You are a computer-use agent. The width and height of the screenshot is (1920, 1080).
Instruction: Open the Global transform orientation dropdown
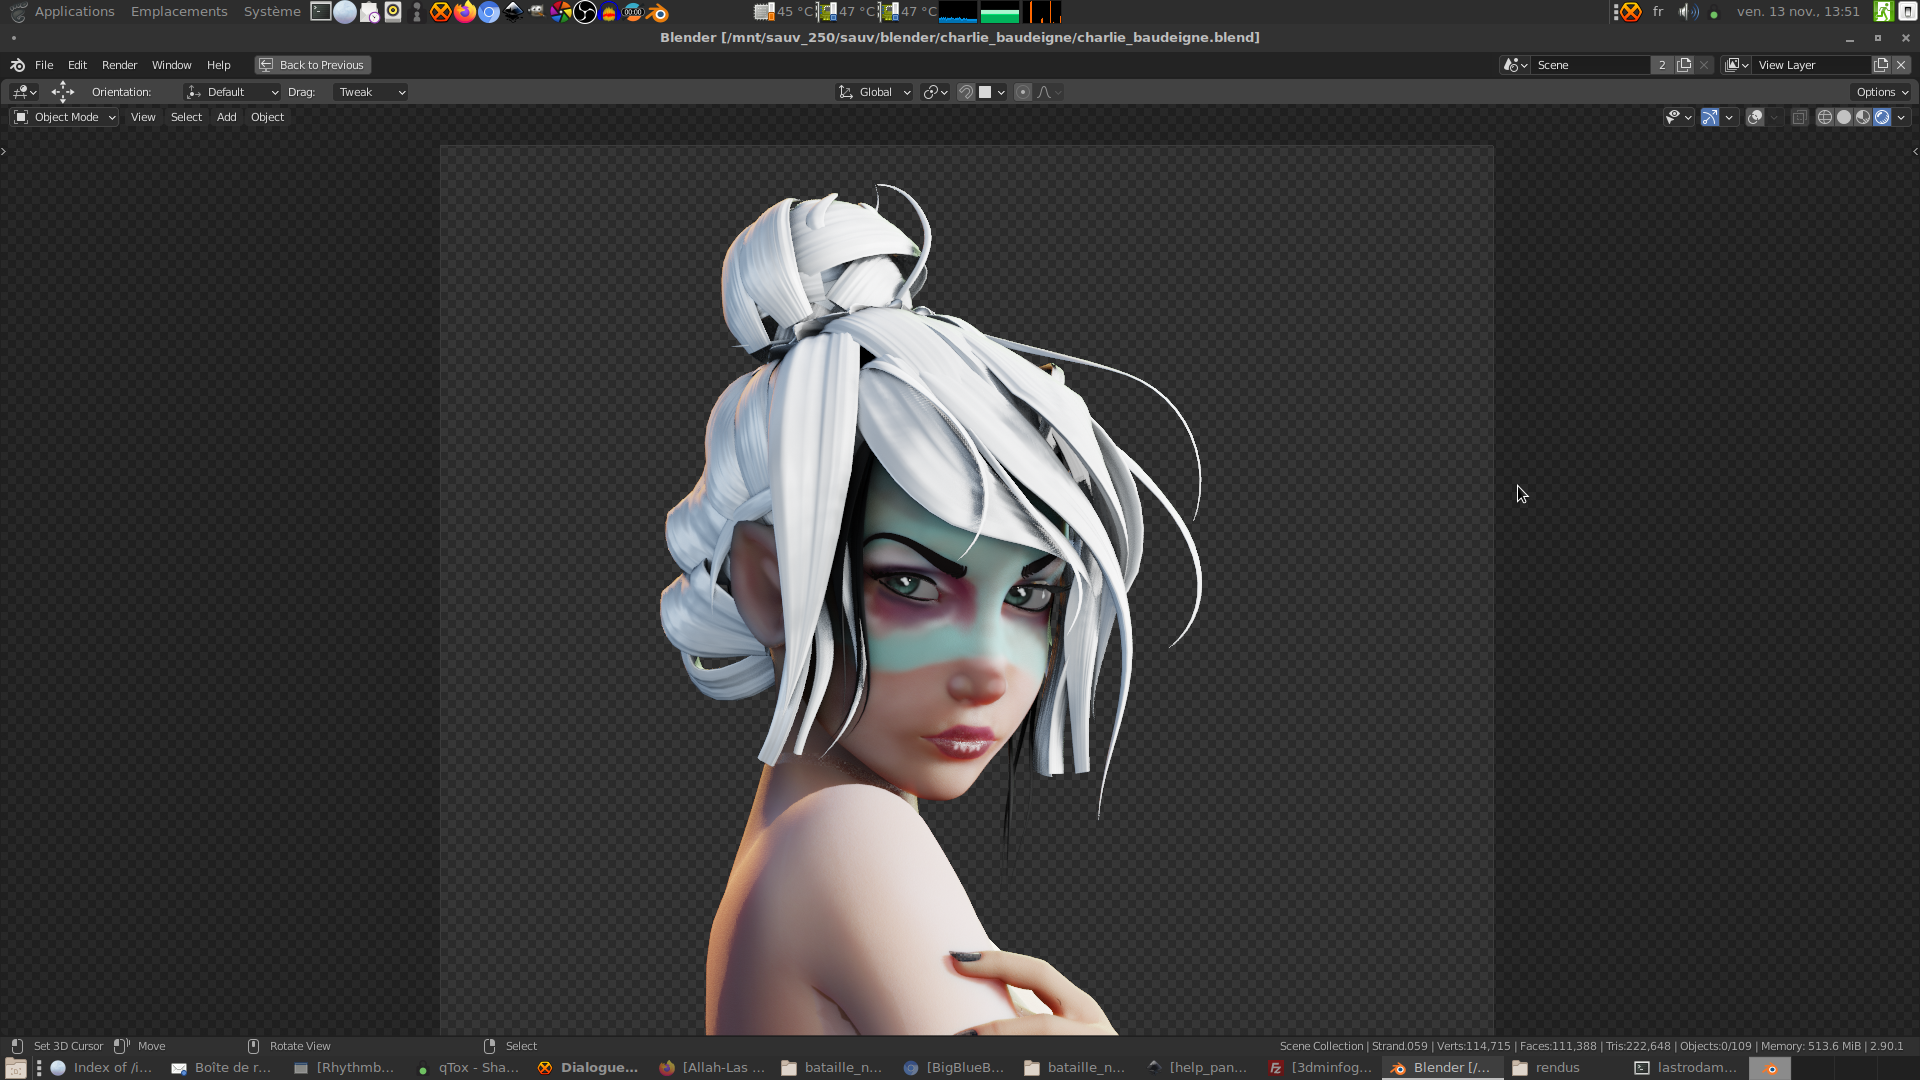(874, 92)
